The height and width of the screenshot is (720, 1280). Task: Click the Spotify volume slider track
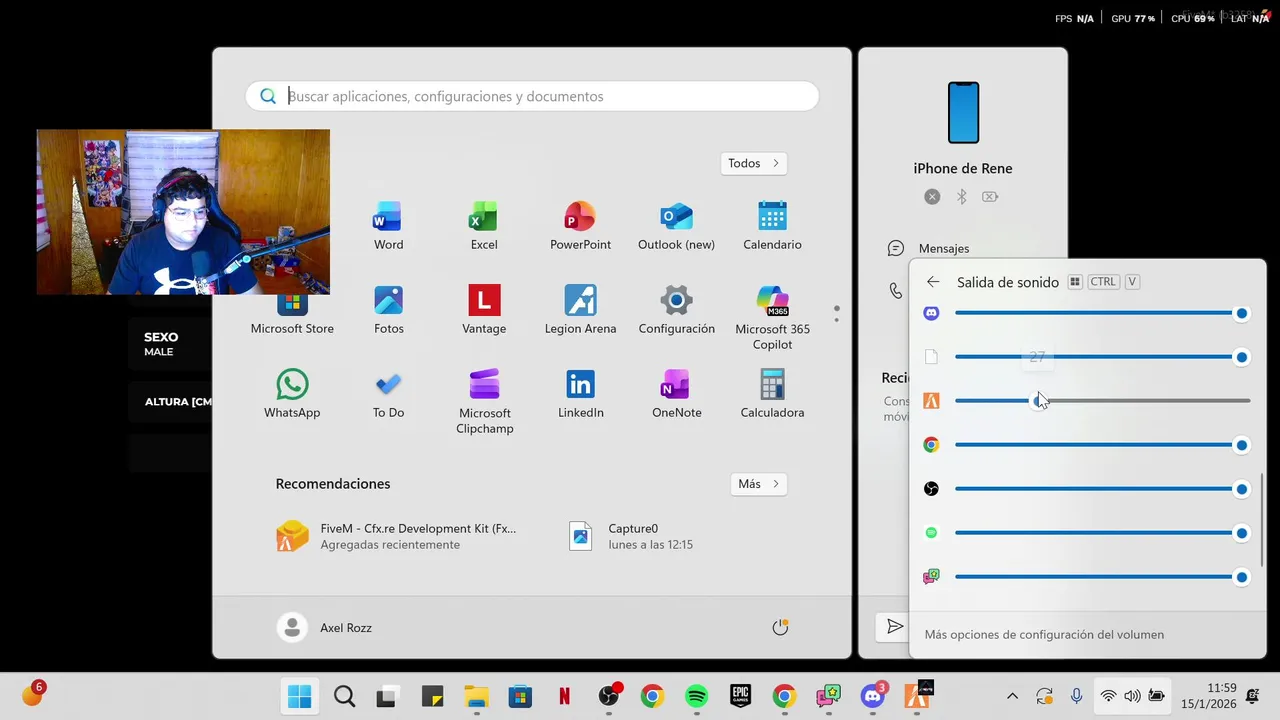click(x=1102, y=533)
